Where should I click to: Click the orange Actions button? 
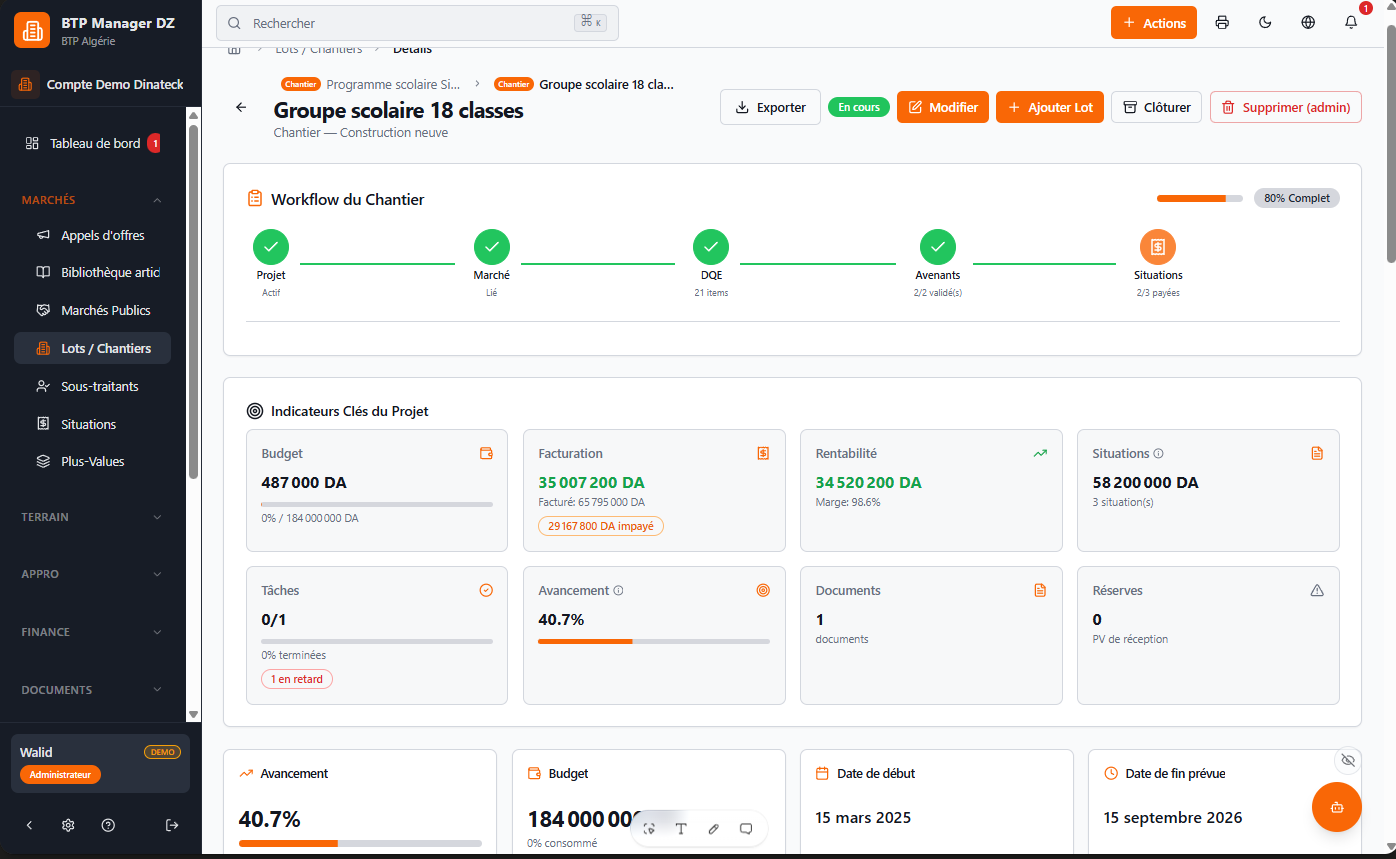(x=1154, y=23)
